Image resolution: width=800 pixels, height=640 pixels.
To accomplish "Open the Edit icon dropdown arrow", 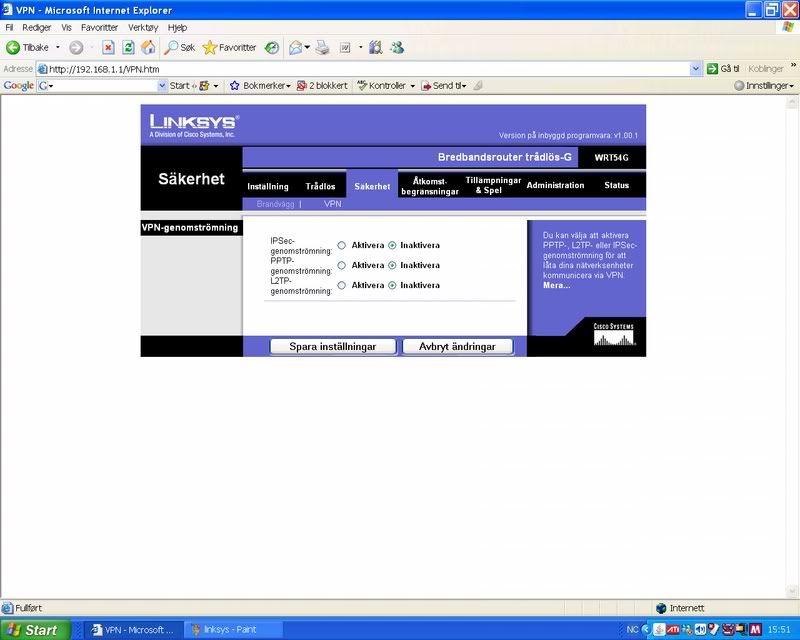I will point(361,47).
